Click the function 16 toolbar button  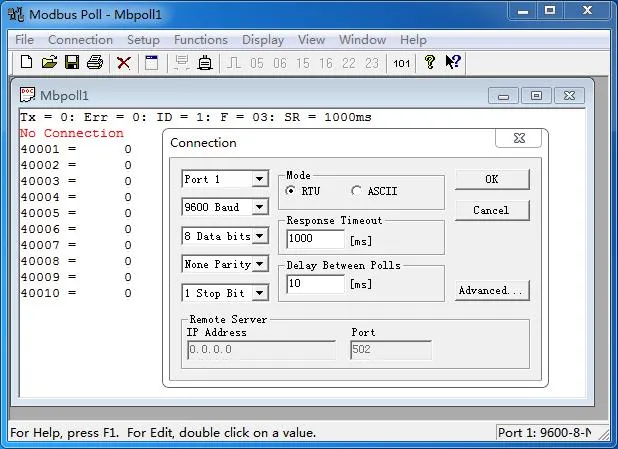point(326,63)
